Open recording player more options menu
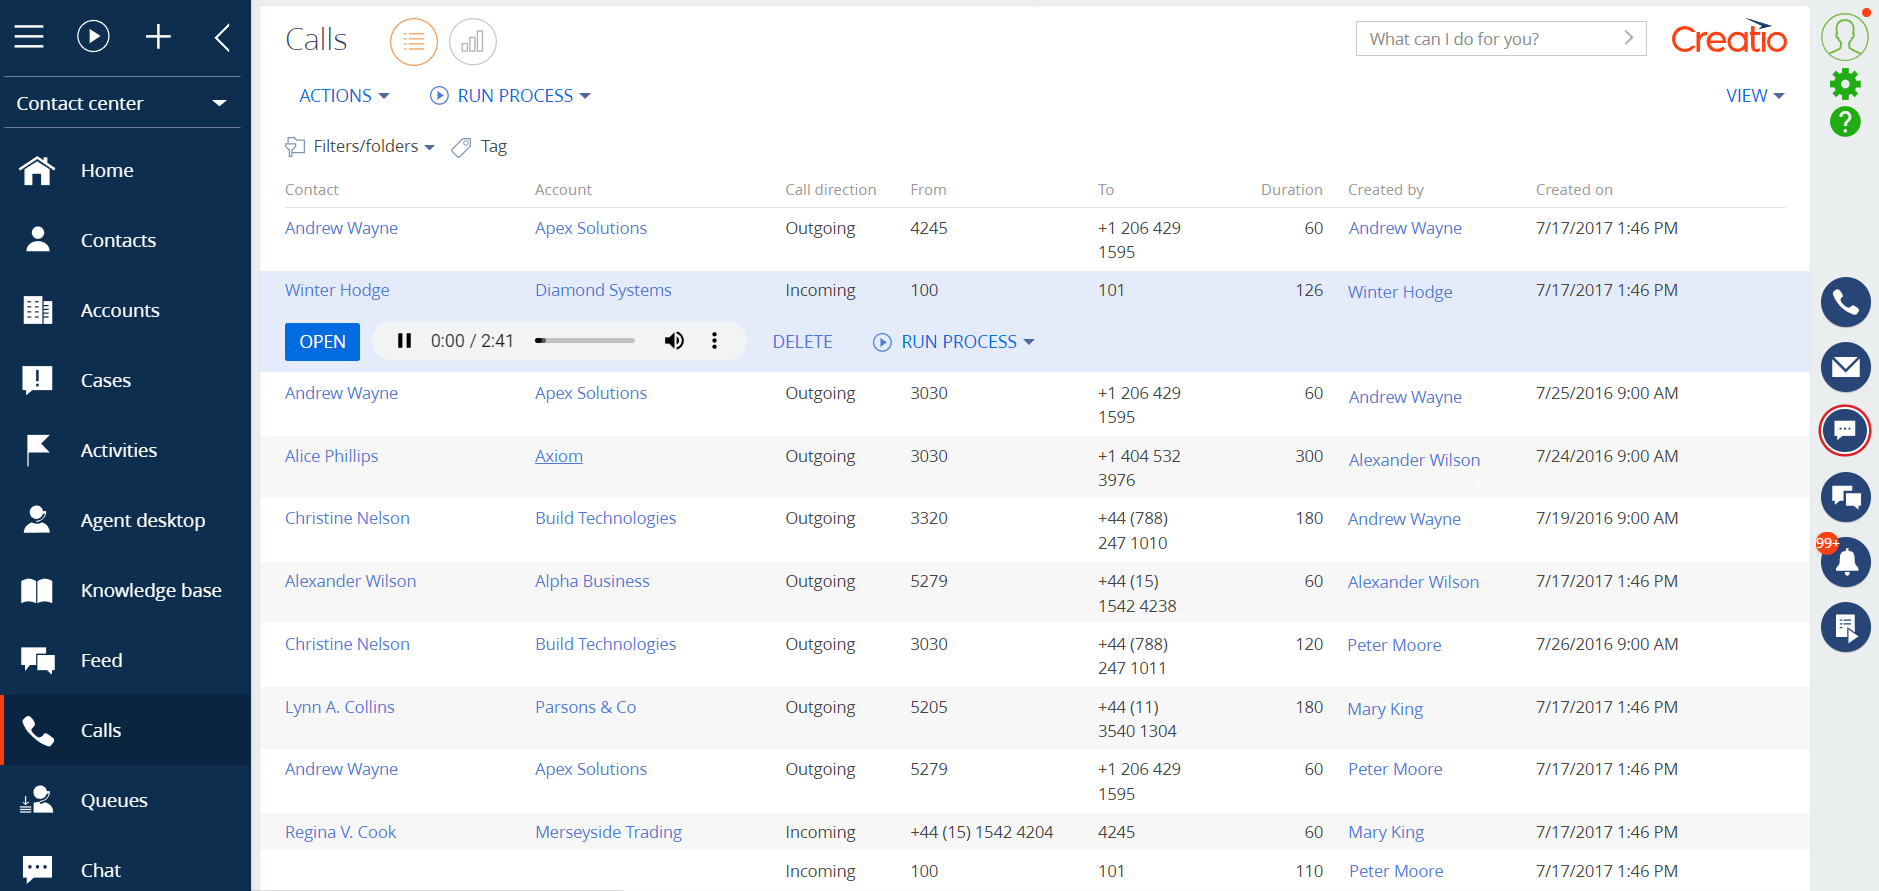Screen dimensions: 1879x891 (714, 341)
